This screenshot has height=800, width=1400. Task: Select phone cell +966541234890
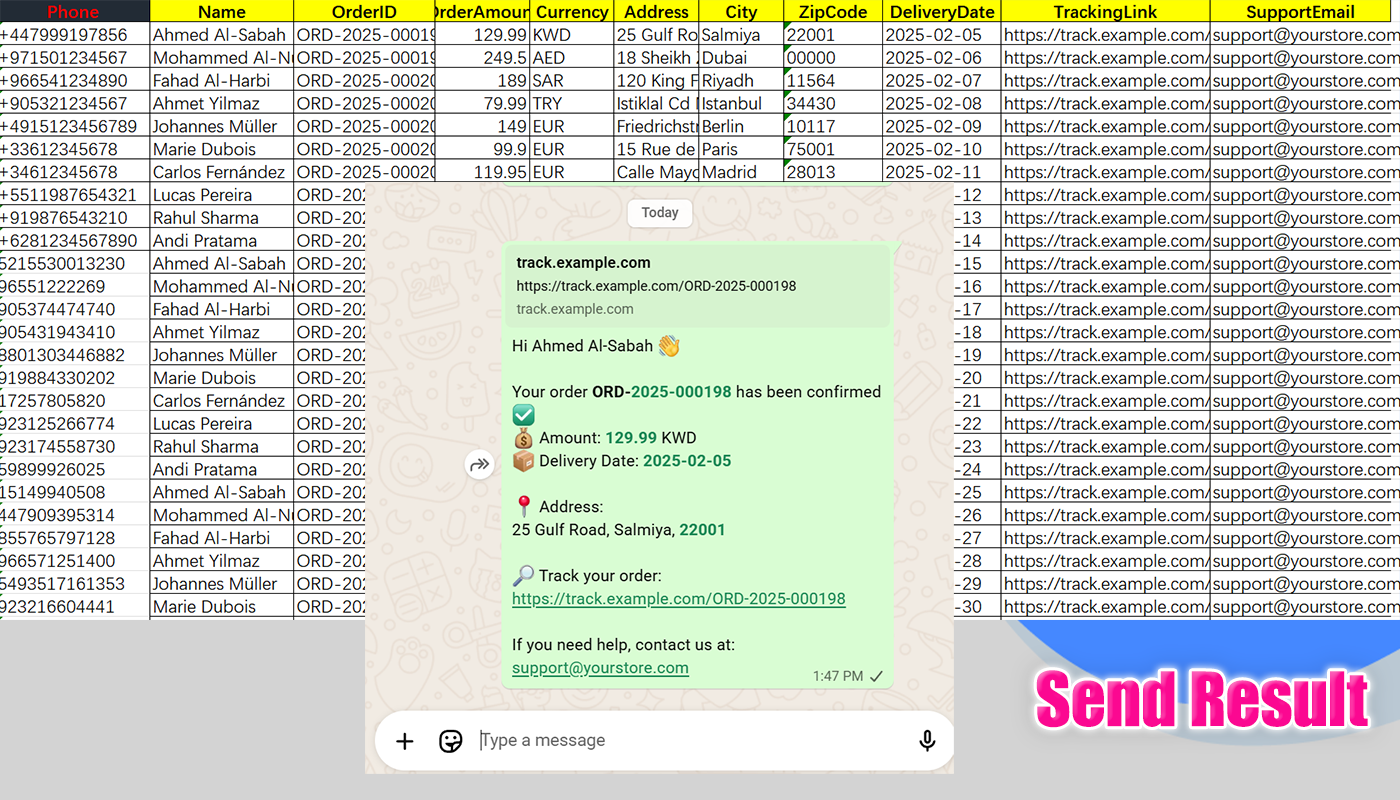[74, 81]
